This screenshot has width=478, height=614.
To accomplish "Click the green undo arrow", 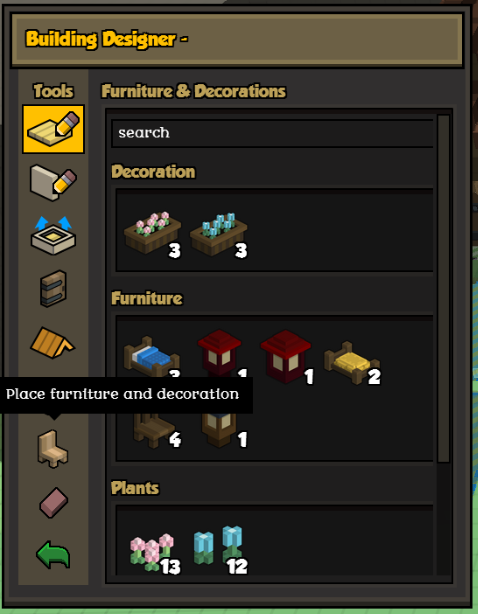I will pos(53,554).
